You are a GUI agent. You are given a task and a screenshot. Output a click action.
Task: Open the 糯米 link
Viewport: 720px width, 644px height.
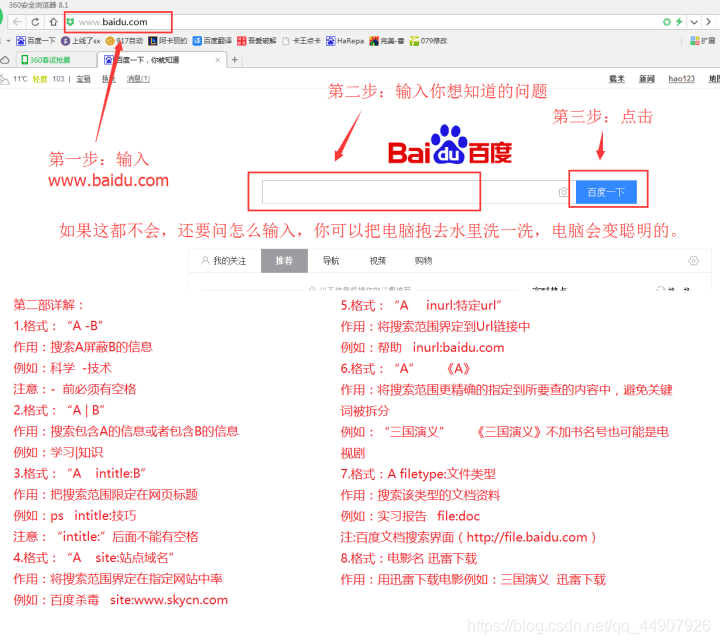pos(617,79)
